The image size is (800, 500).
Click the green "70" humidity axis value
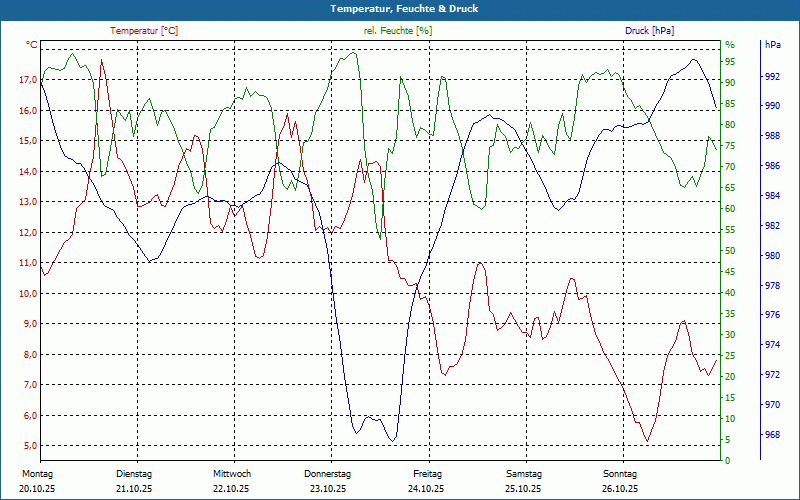(730, 167)
